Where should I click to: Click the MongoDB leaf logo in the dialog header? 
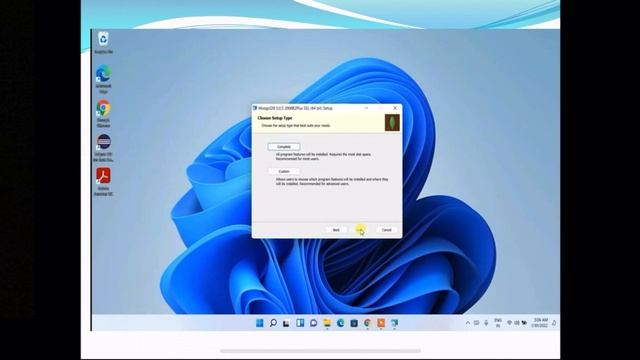point(392,122)
